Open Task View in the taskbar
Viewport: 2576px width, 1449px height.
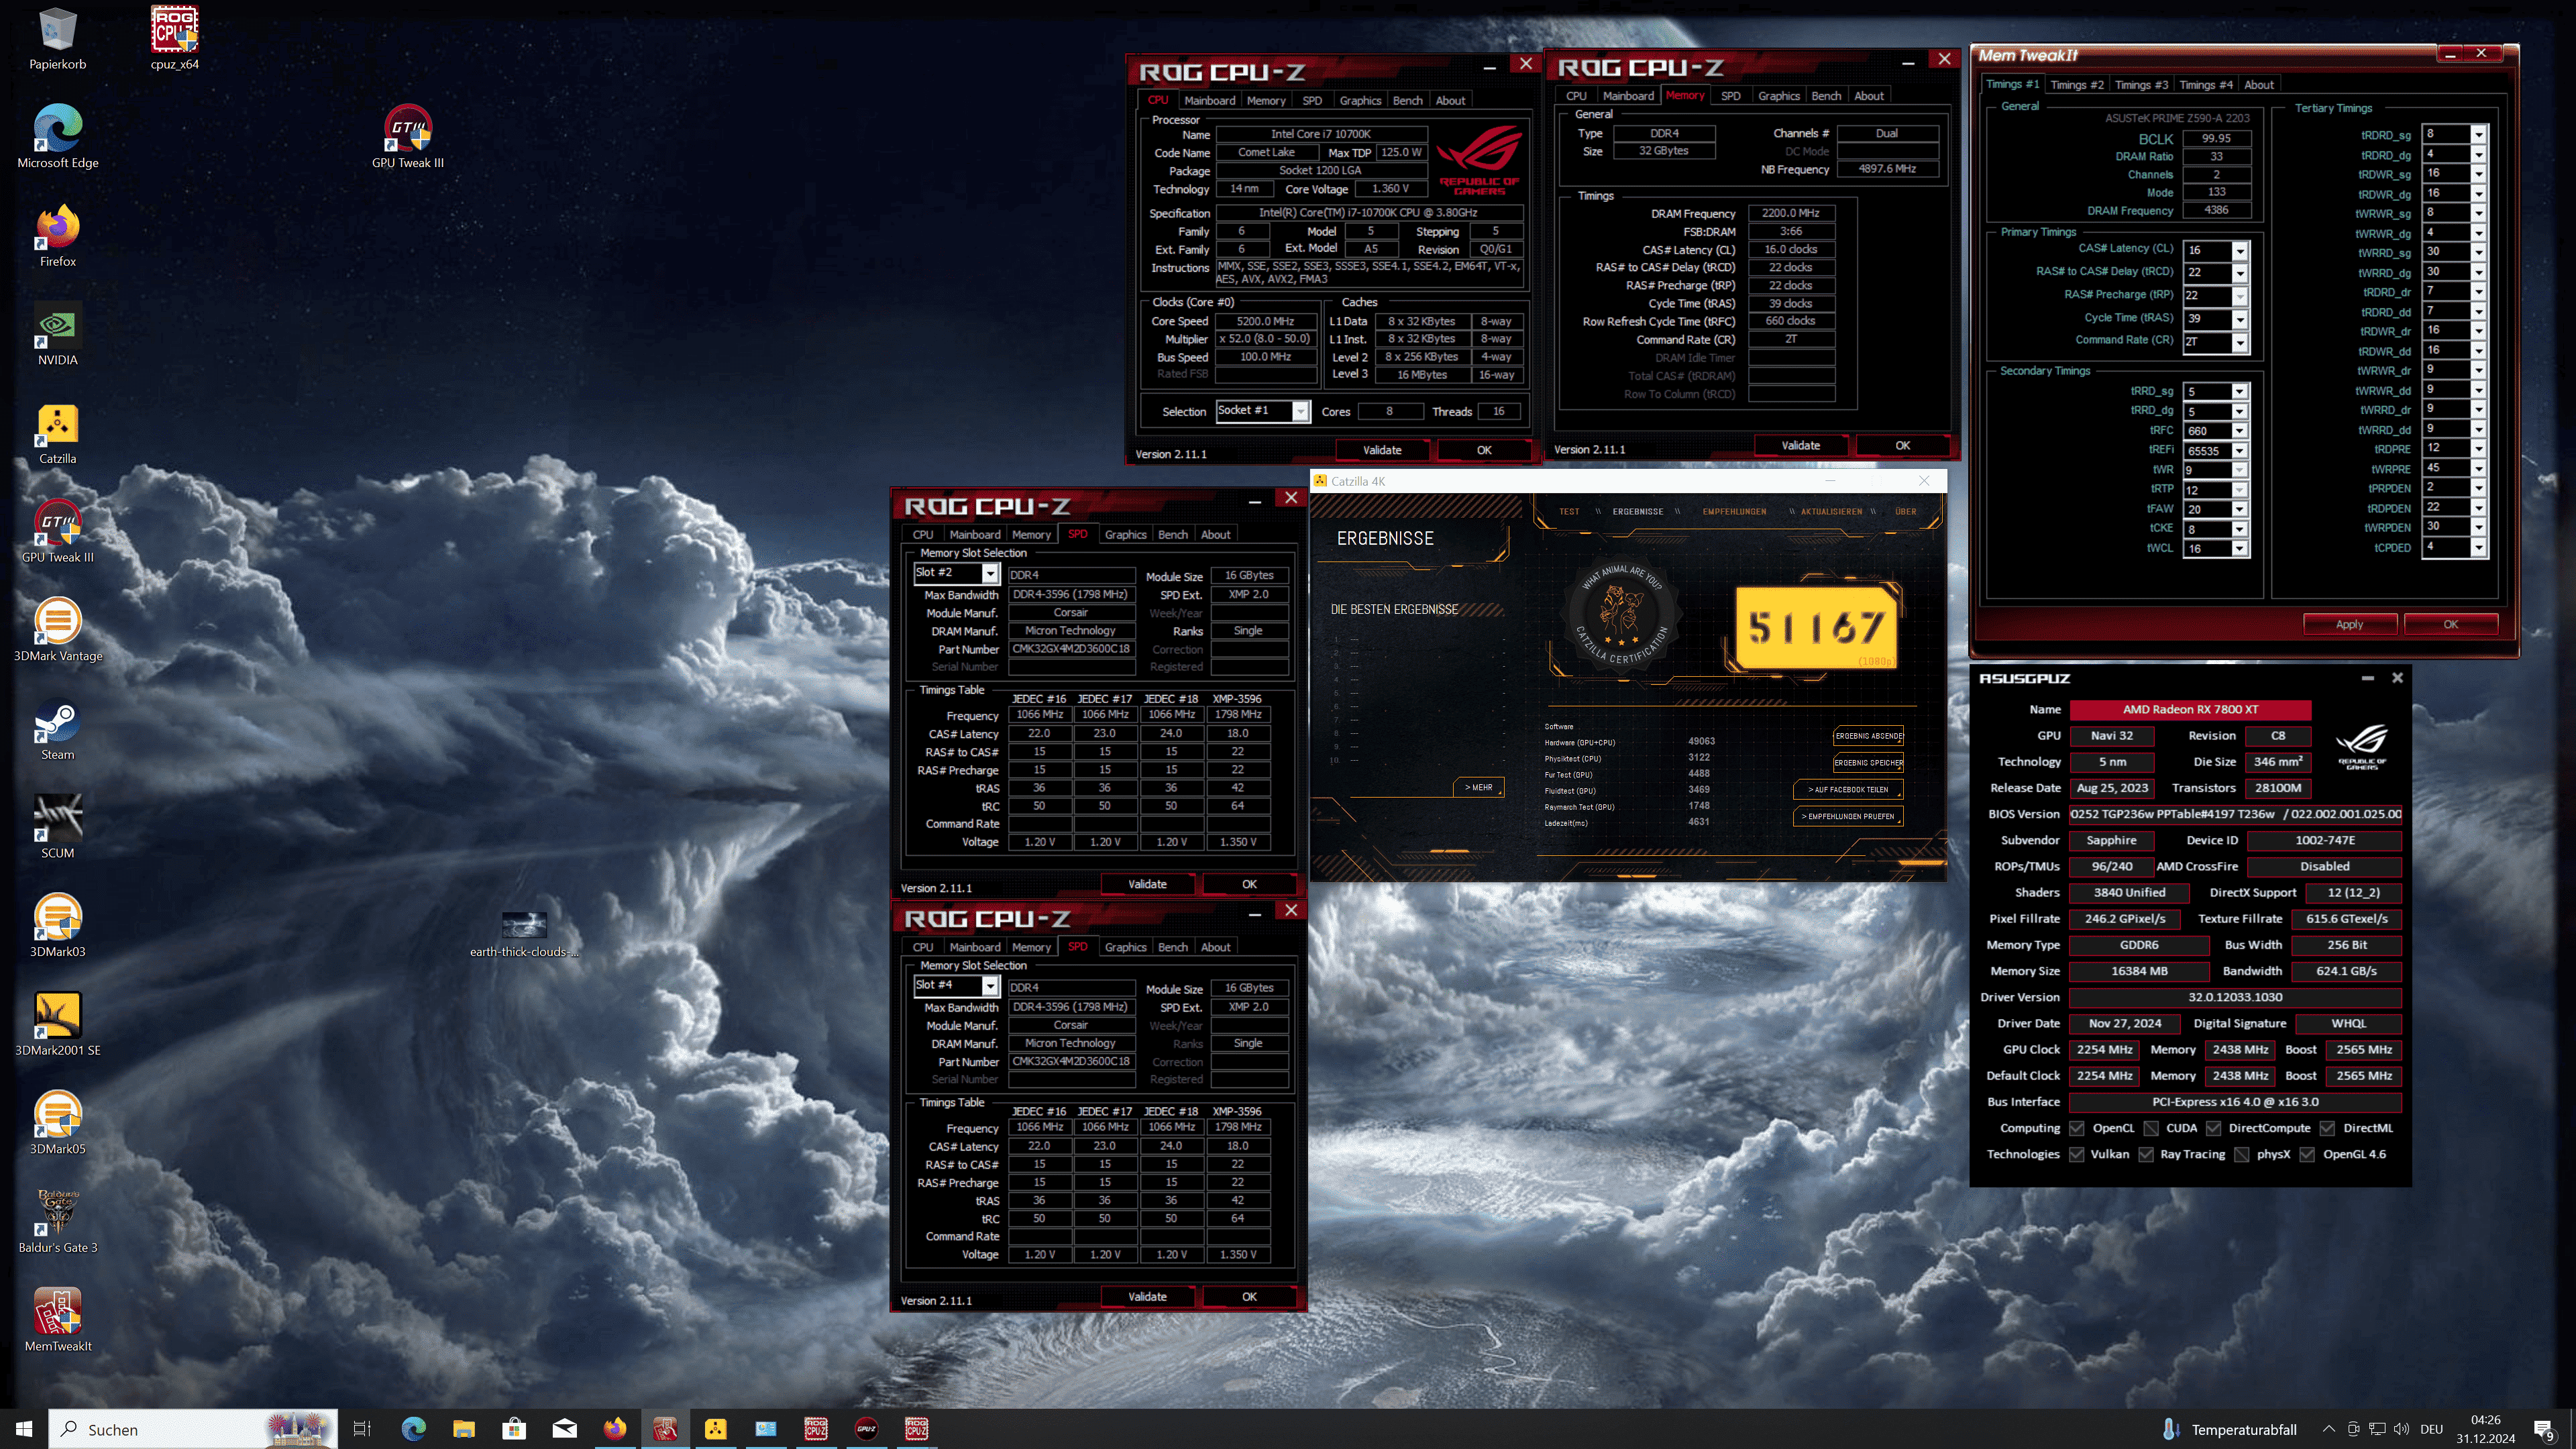[x=362, y=1429]
